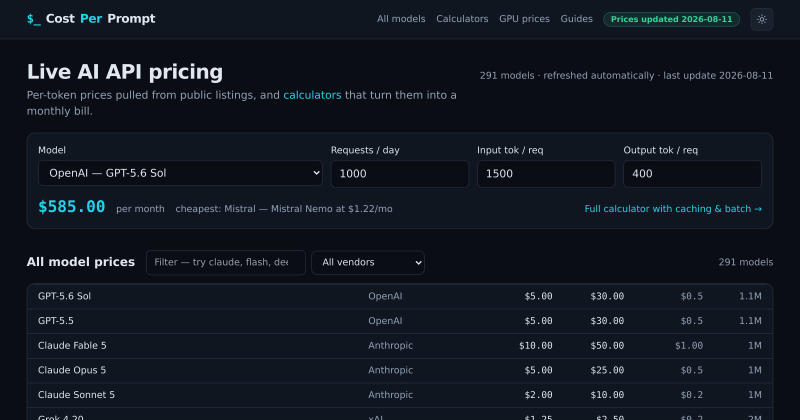The width and height of the screenshot is (800, 420).
Task: Click the cheapest Mistral Nemo note
Action: tap(284, 209)
